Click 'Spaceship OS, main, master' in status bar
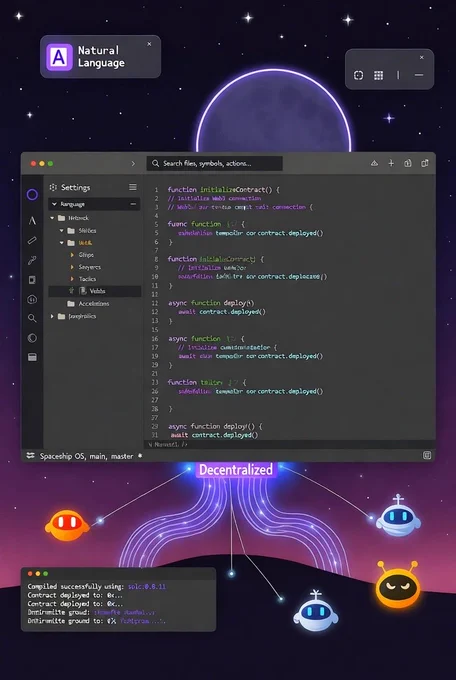Screen dimensions: 456x680 [x=86, y=456]
